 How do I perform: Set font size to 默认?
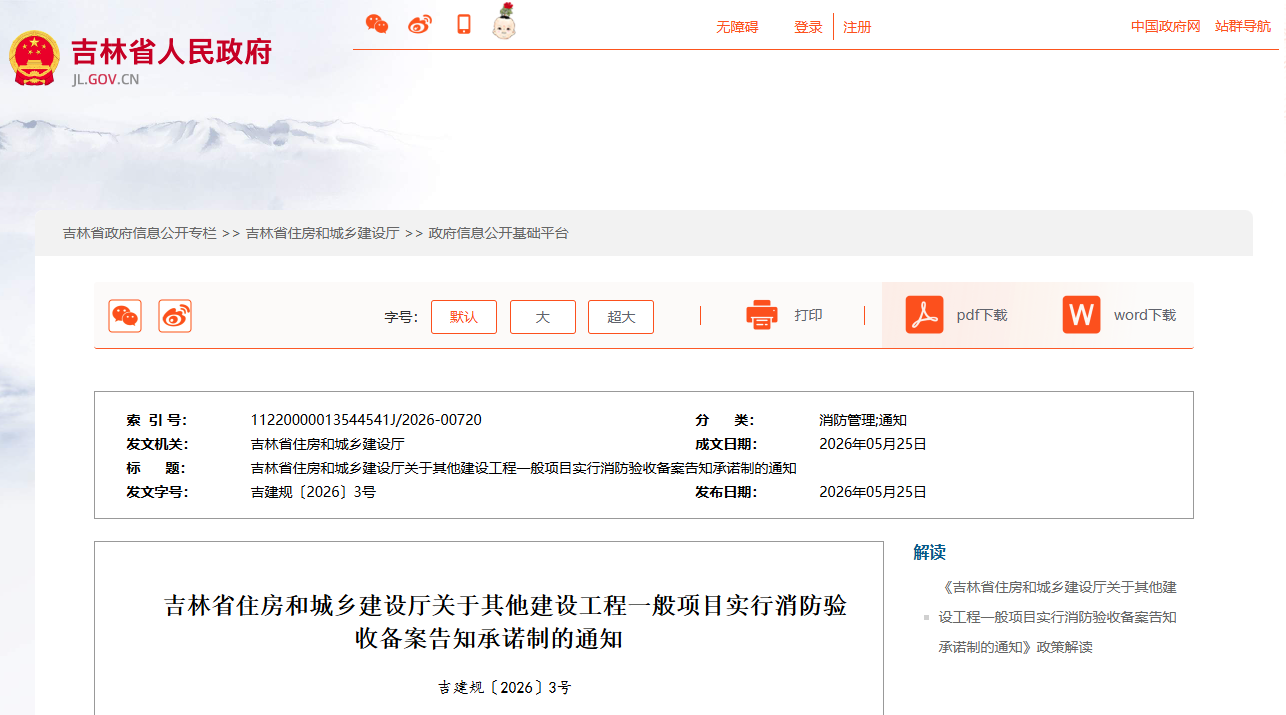464,317
